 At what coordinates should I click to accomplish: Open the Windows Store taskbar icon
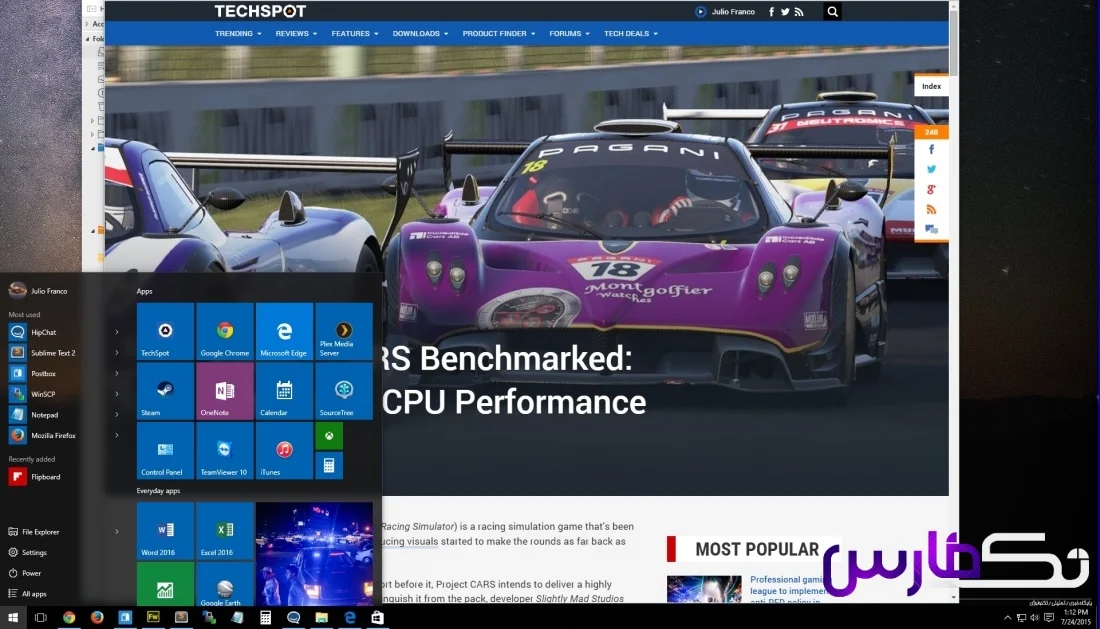[x=377, y=617]
